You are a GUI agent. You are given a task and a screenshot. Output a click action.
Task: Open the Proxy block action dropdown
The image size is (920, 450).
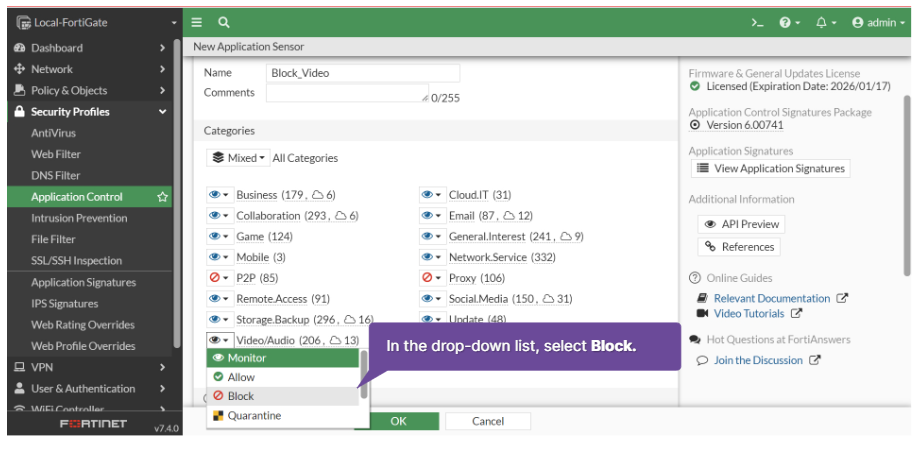click(x=433, y=278)
